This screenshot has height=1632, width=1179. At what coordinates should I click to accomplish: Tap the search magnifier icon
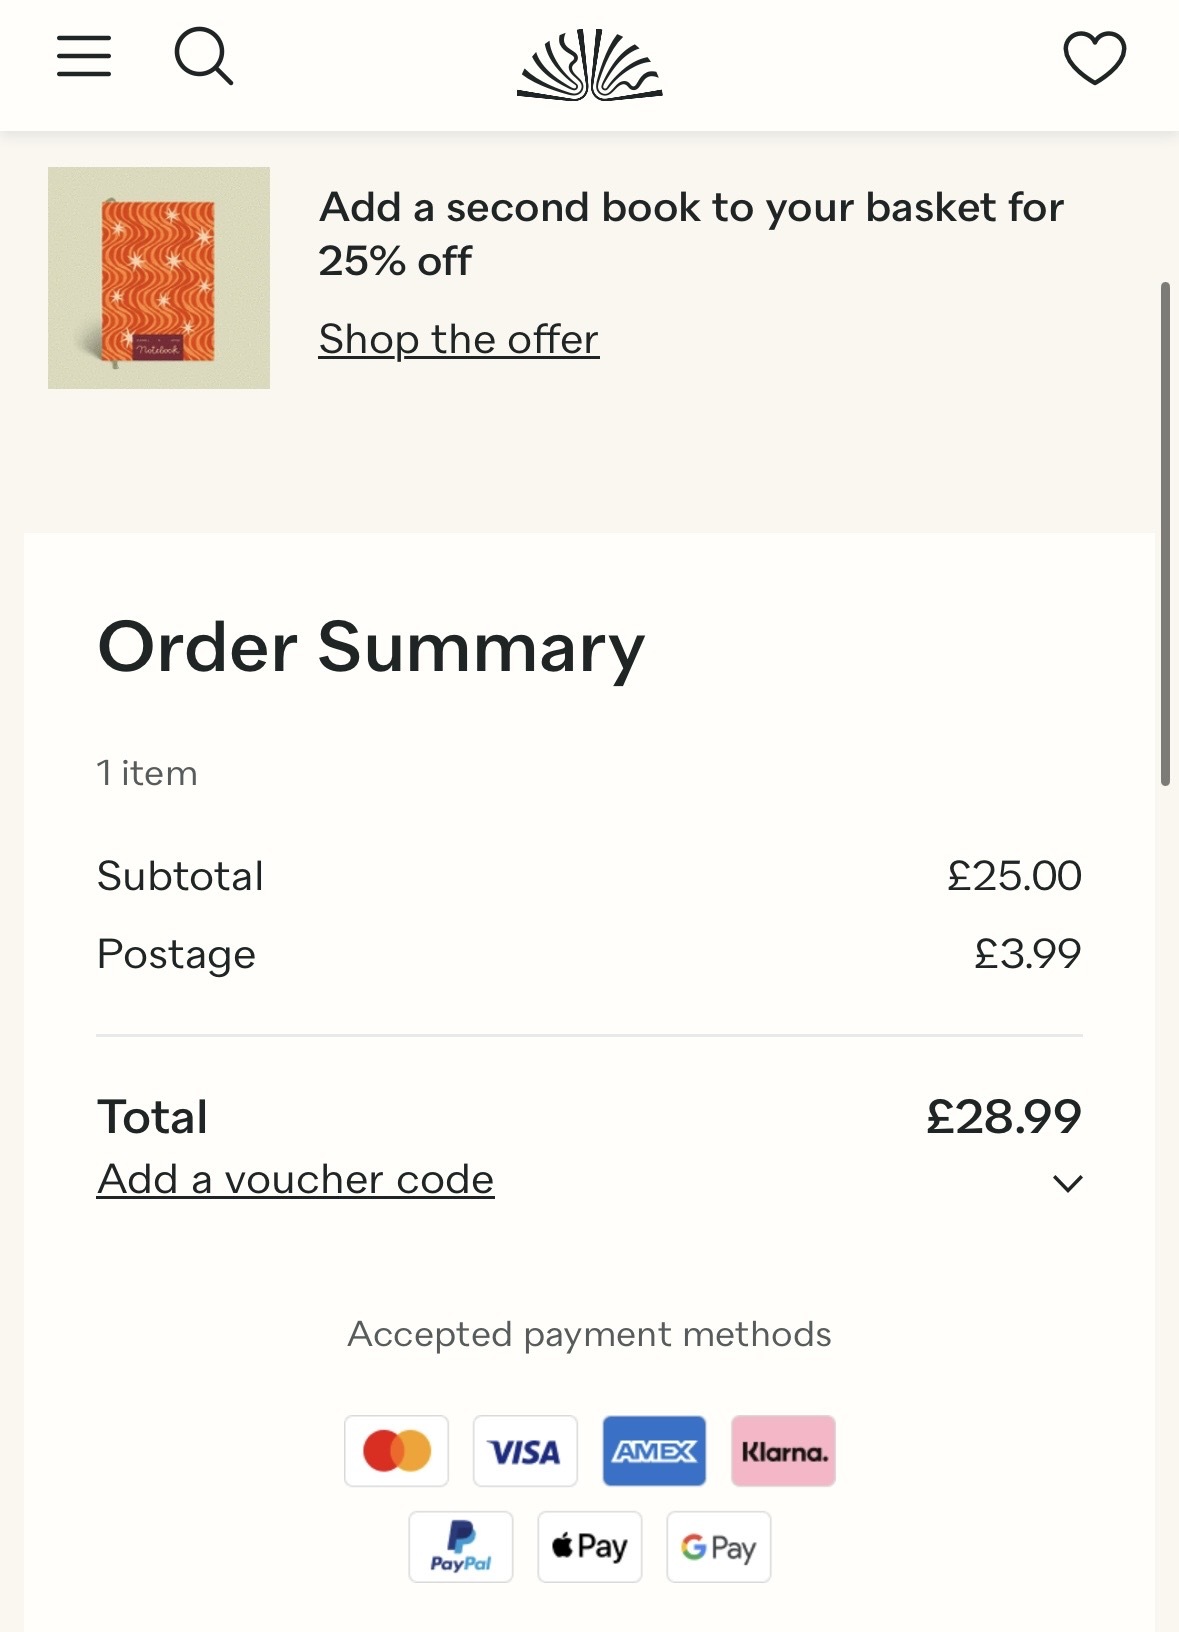click(204, 57)
